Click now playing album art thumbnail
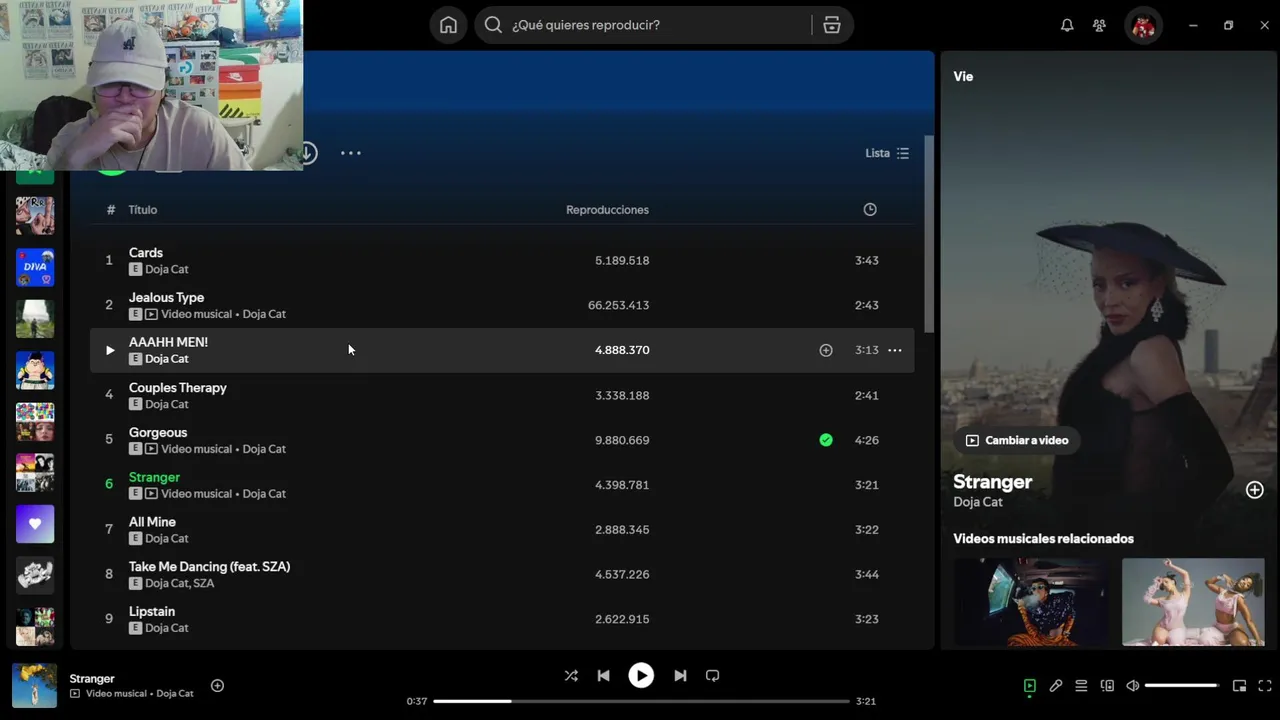The width and height of the screenshot is (1280, 720). coord(34,686)
